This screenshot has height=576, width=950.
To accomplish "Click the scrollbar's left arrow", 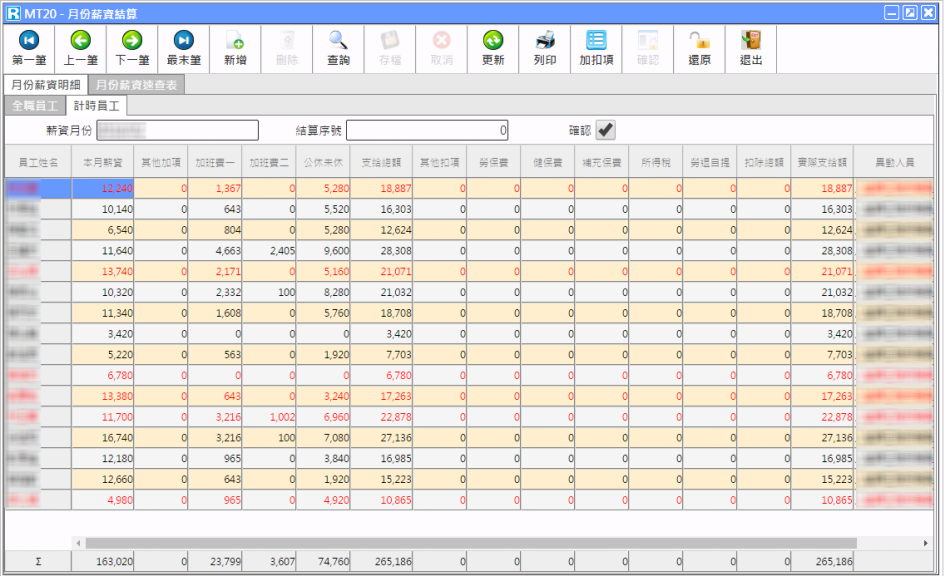I will coord(78,543).
